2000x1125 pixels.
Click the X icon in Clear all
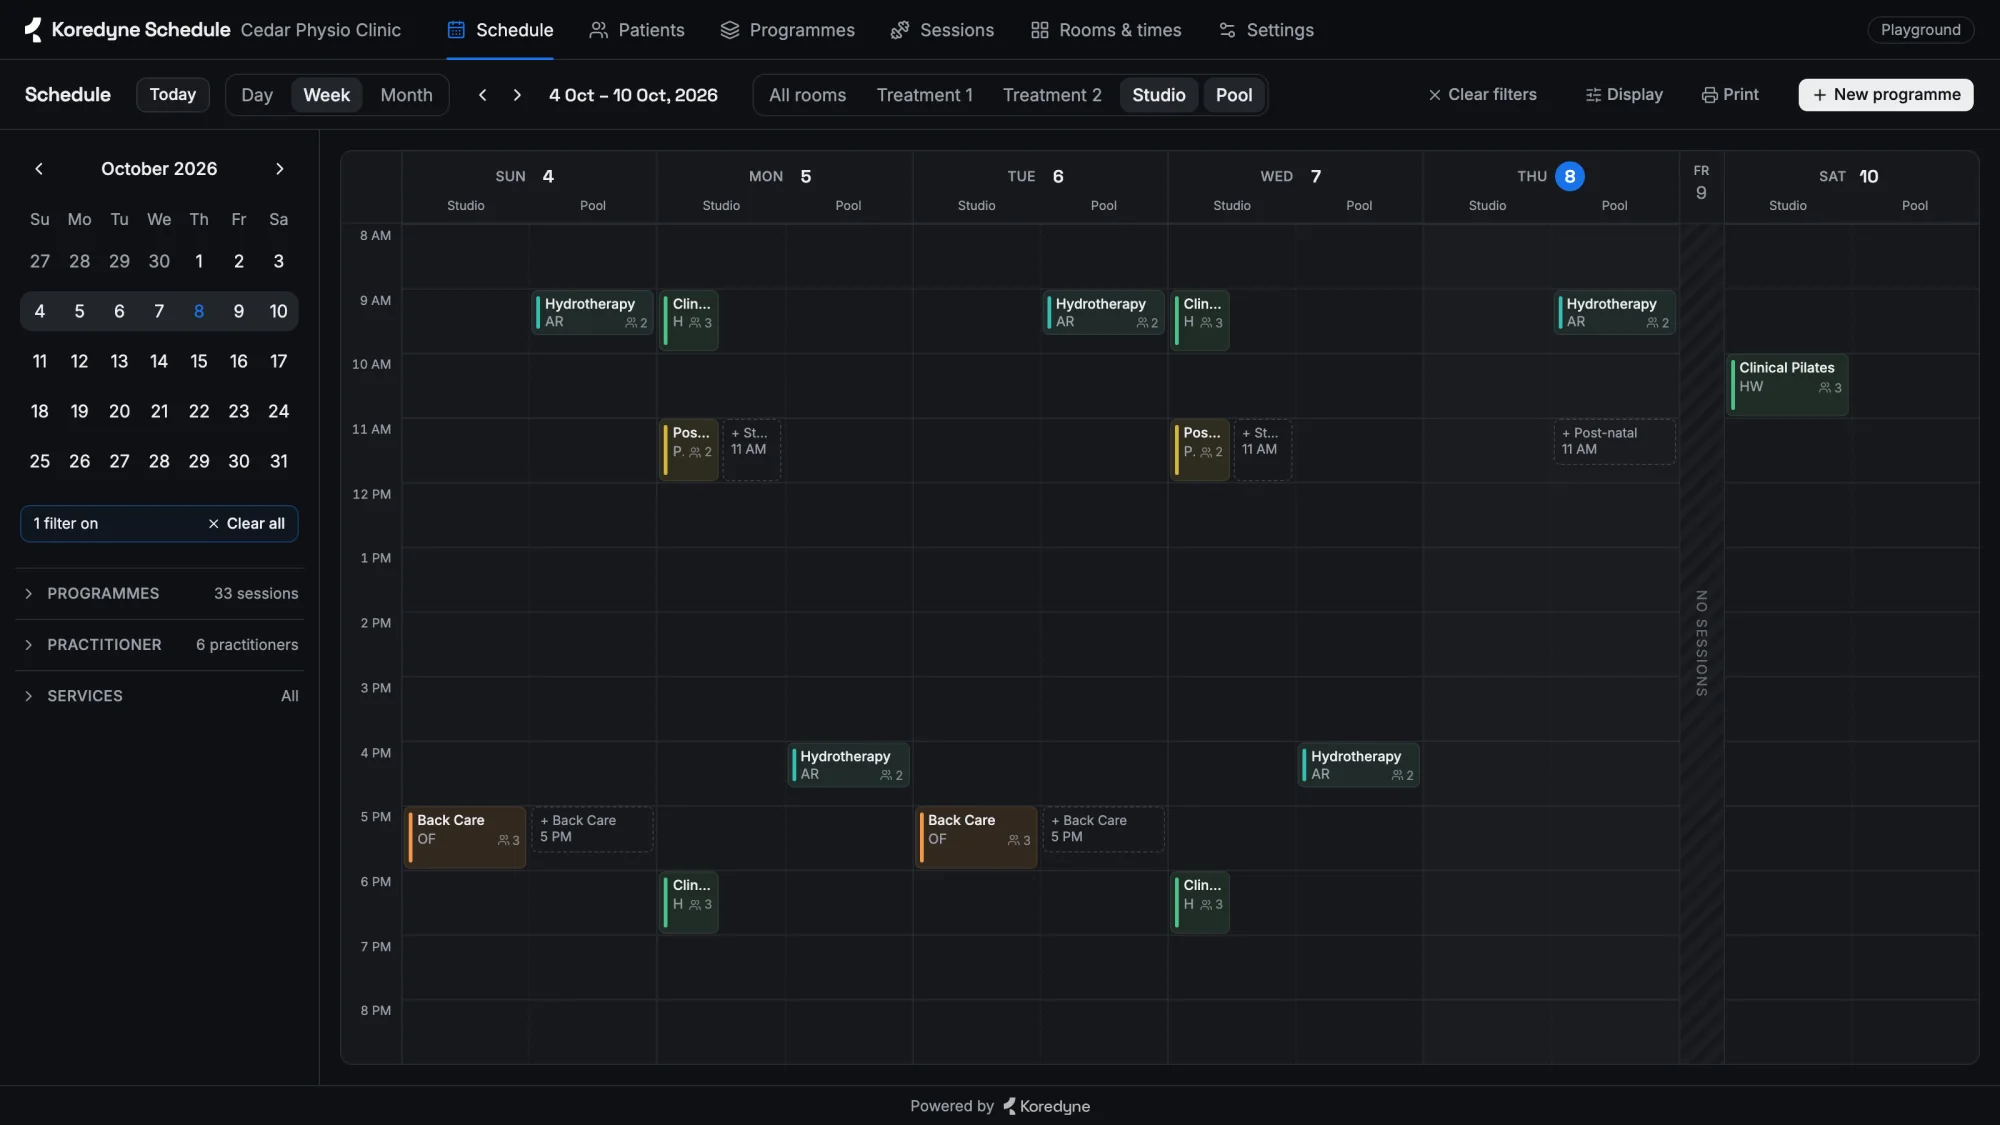coord(213,524)
